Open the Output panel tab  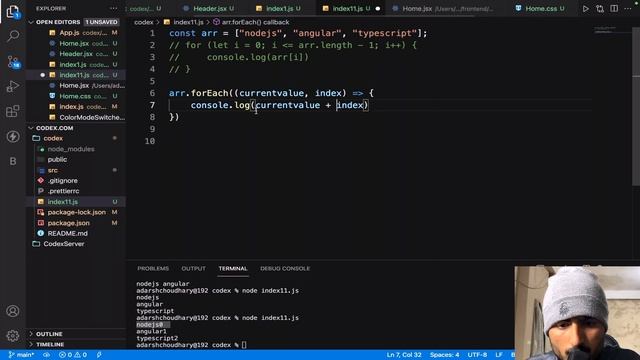pyautogui.click(x=193, y=269)
